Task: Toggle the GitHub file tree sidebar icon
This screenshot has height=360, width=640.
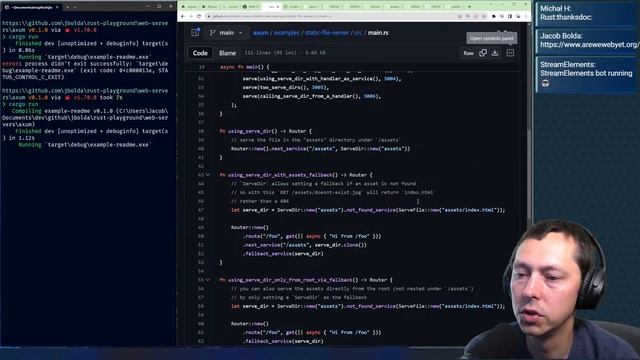Action: pyautogui.click(x=195, y=32)
